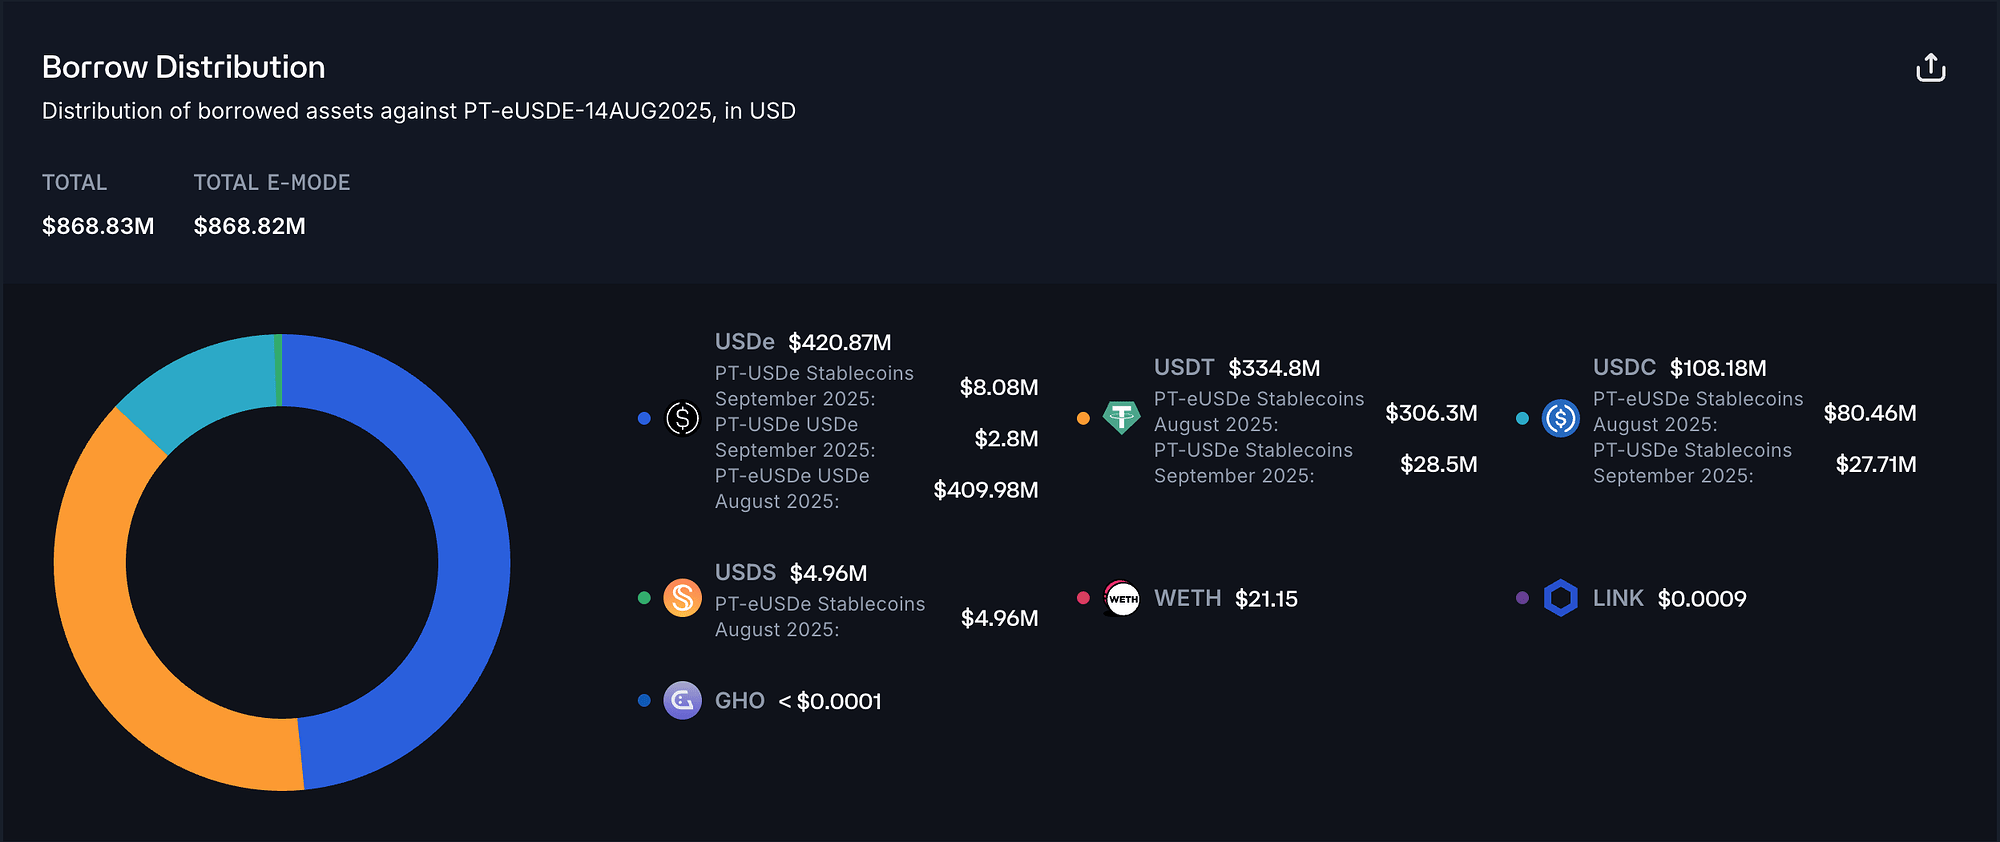The height and width of the screenshot is (842, 2000).
Task: Click the green USDS legend dot
Action: [644, 598]
